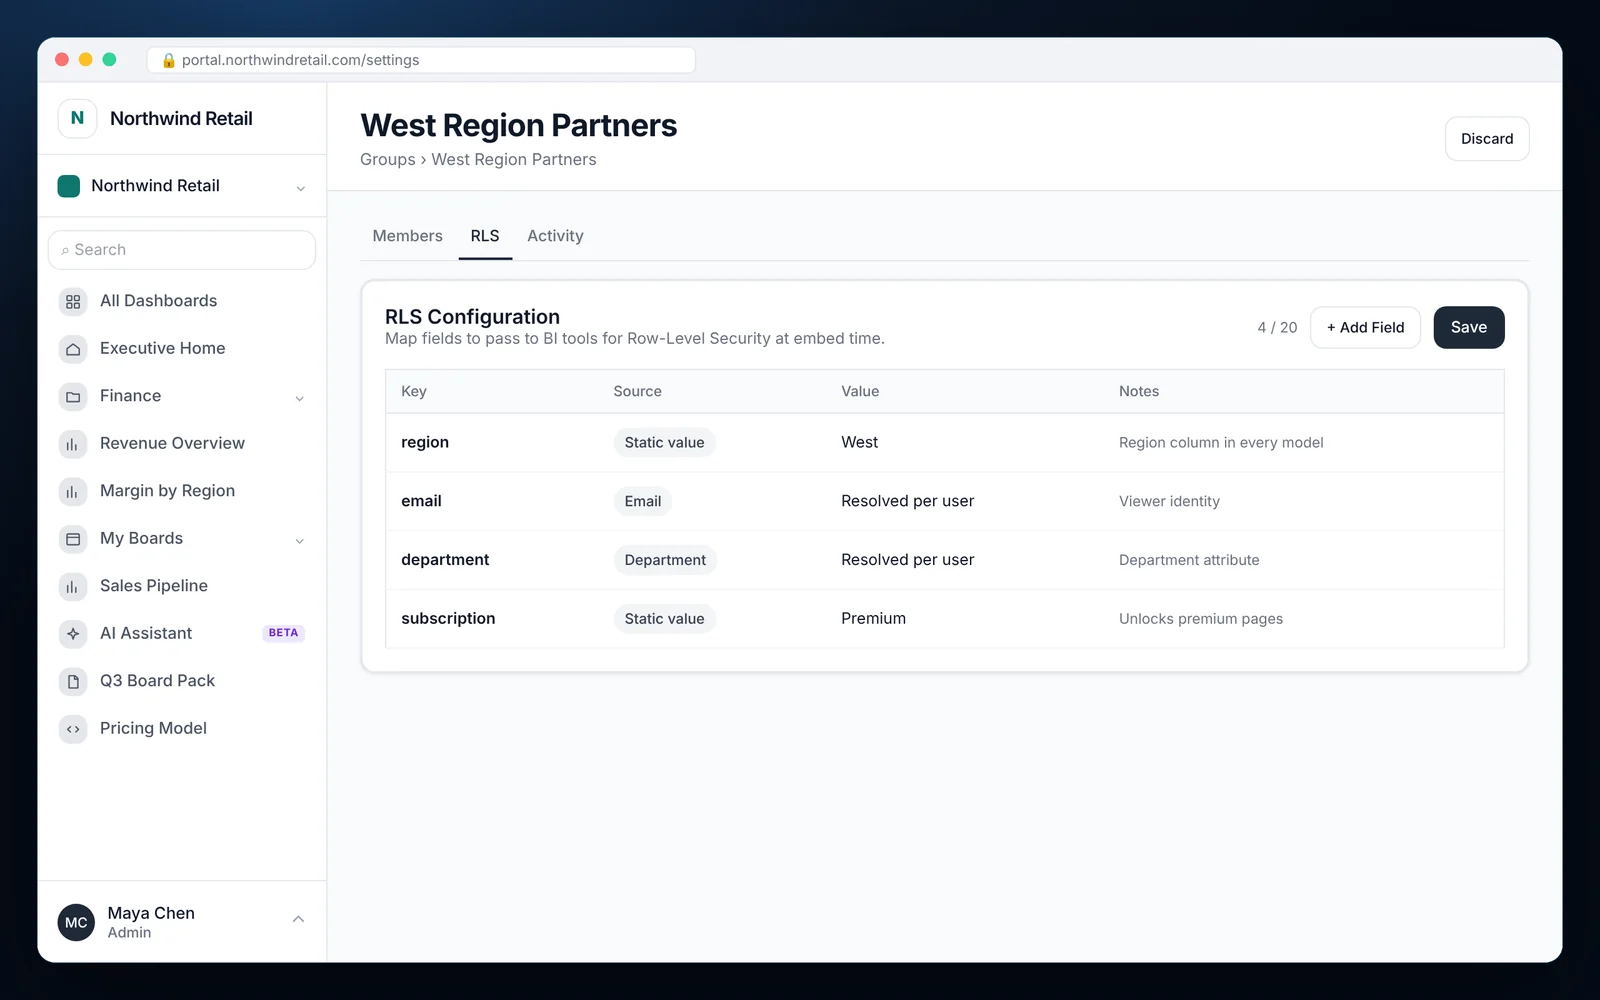
Task: Go to Groups breadcrumb link
Action: pyautogui.click(x=388, y=160)
